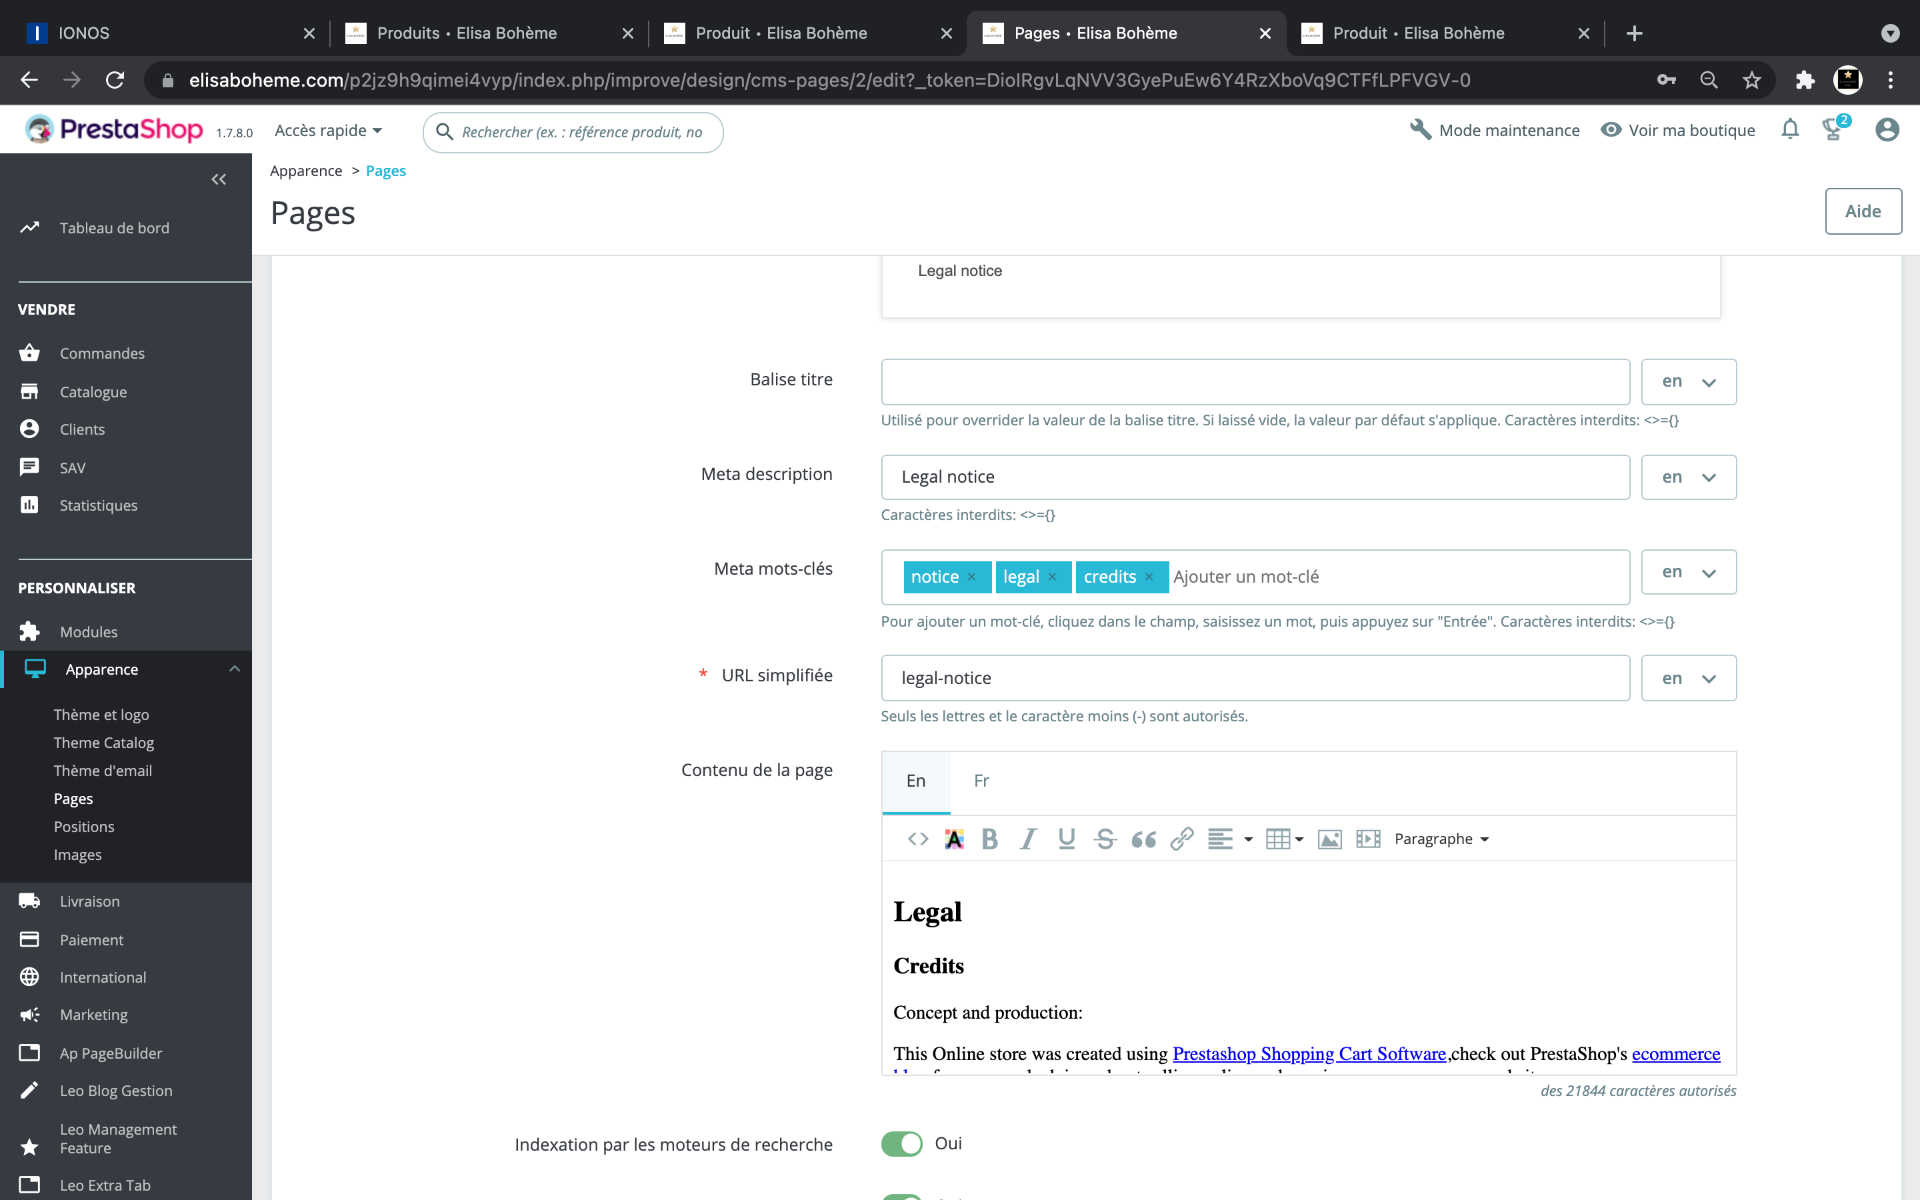Viewport: 1920px width, 1200px height.
Task: Open Catalogue in sidebar
Action: [x=93, y=392]
